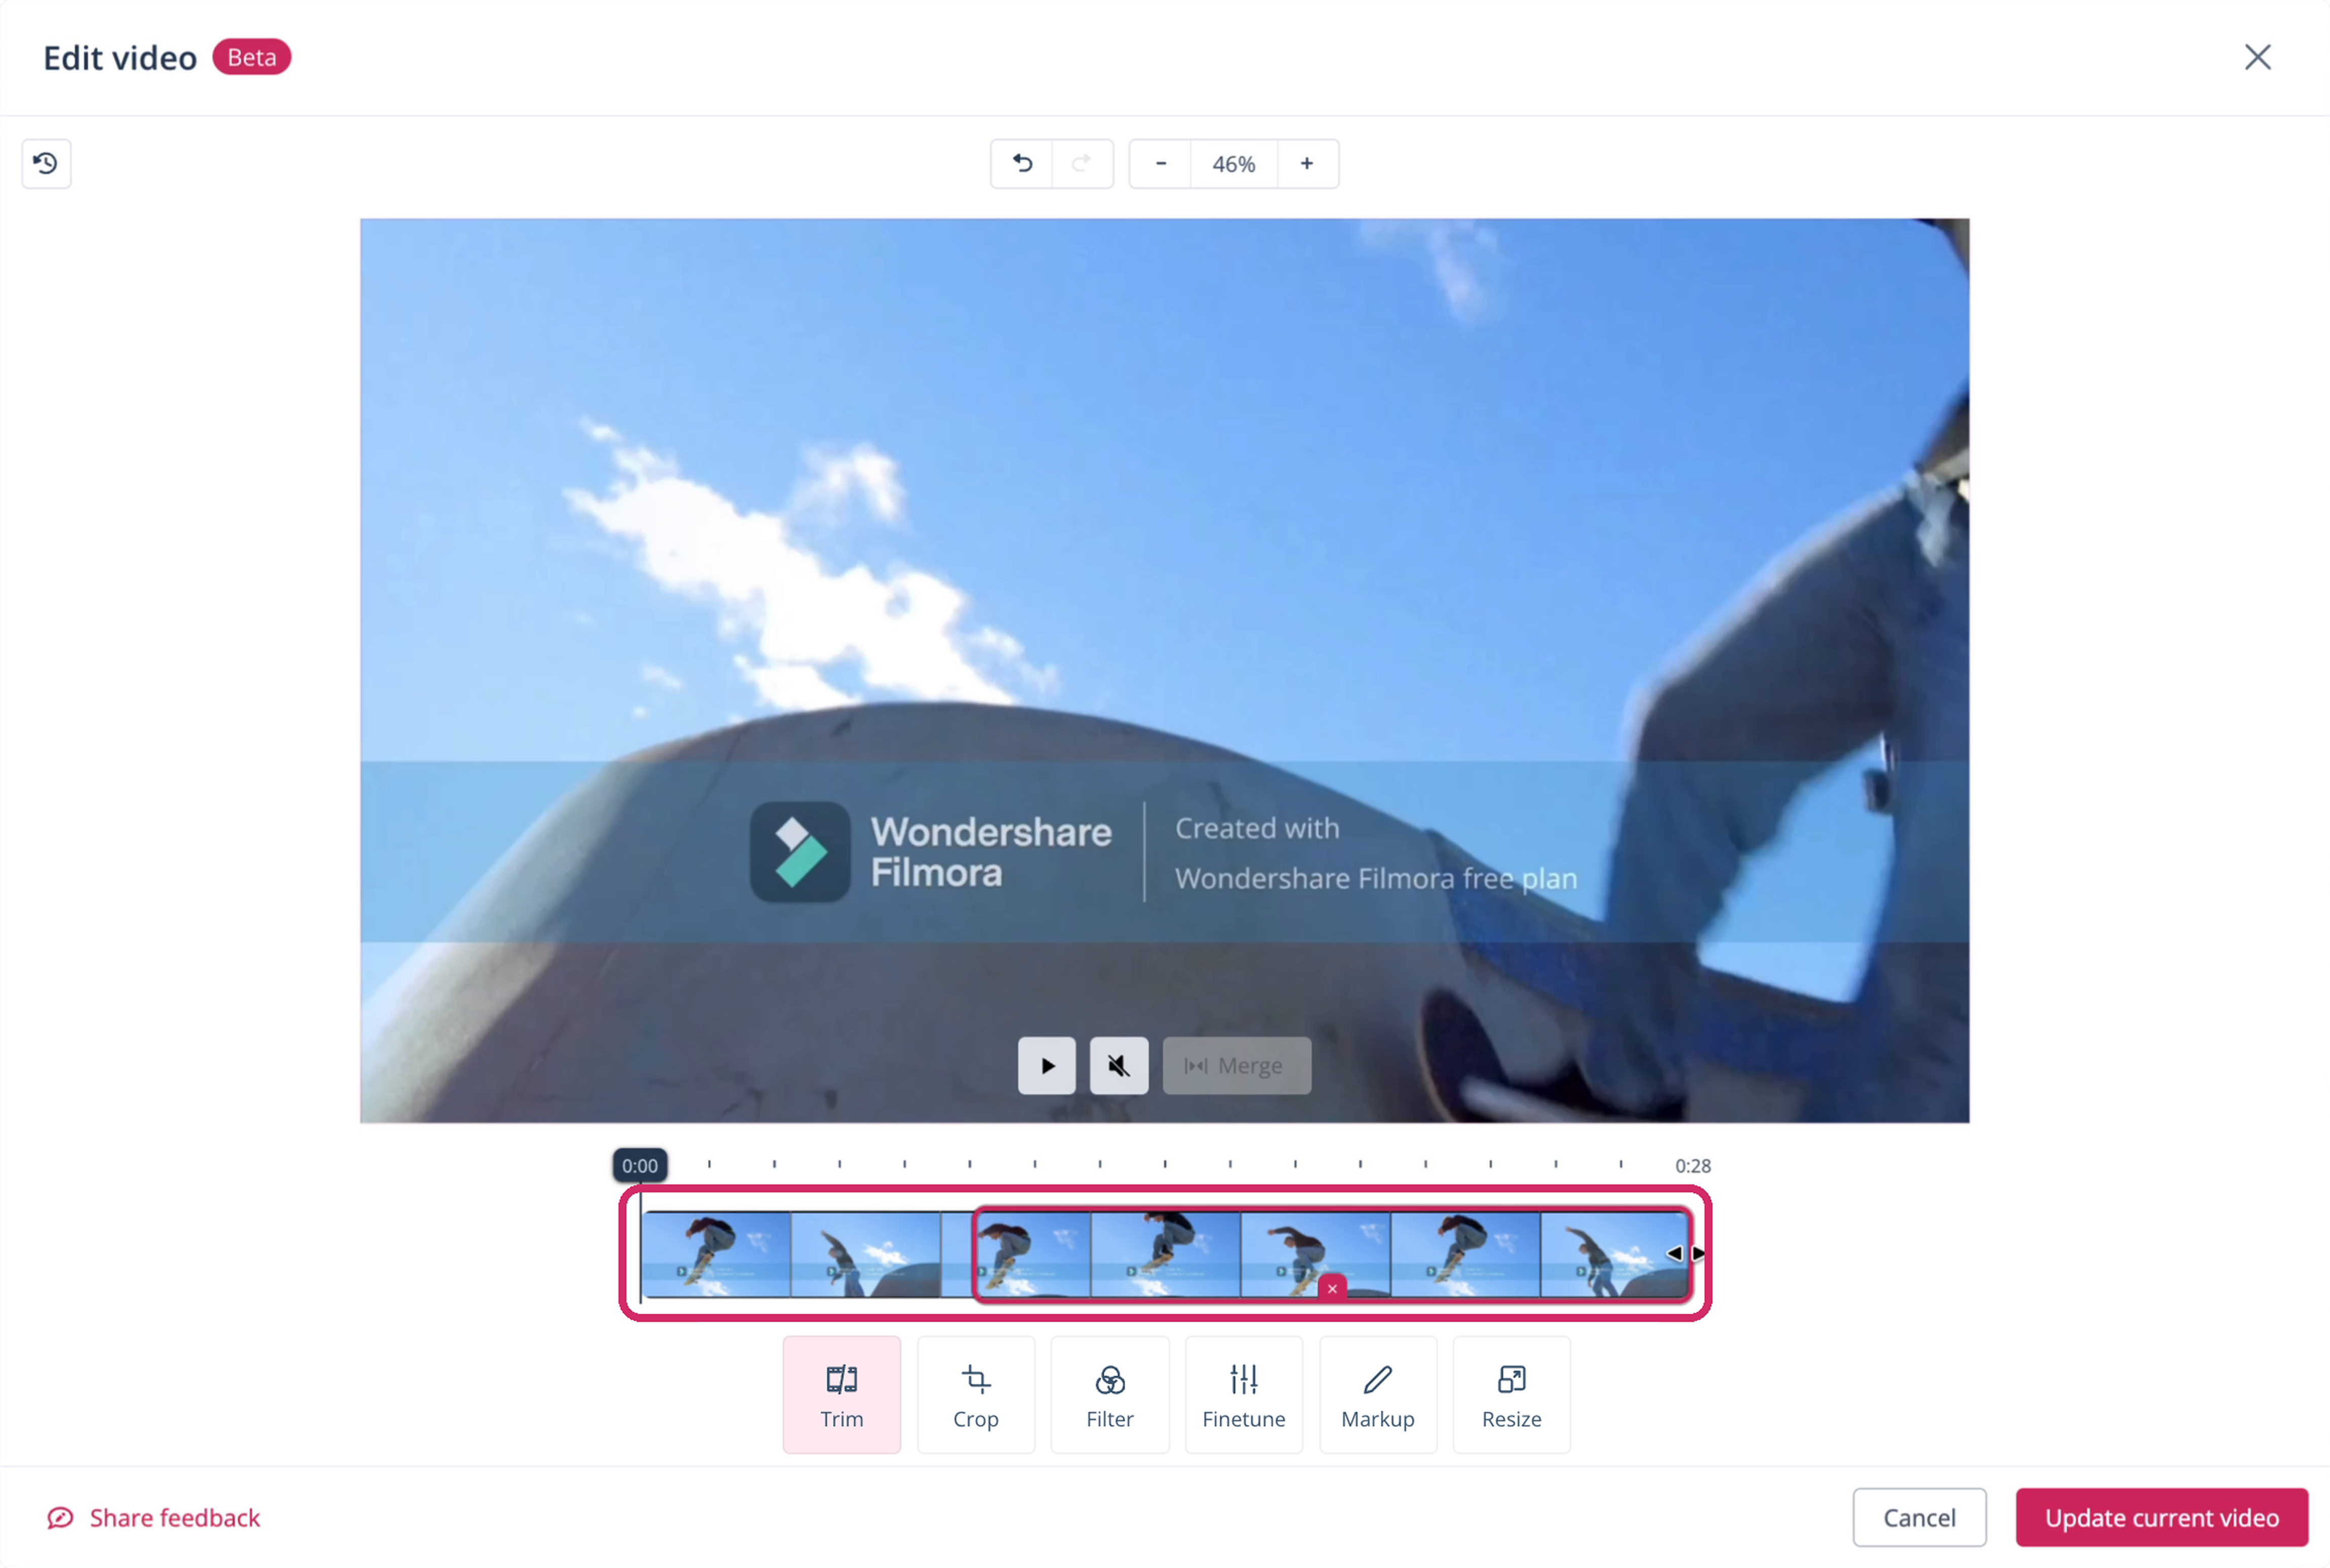Viewport: 2330px width, 1568px height.
Task: Open the Filter tool
Action: tap(1110, 1394)
